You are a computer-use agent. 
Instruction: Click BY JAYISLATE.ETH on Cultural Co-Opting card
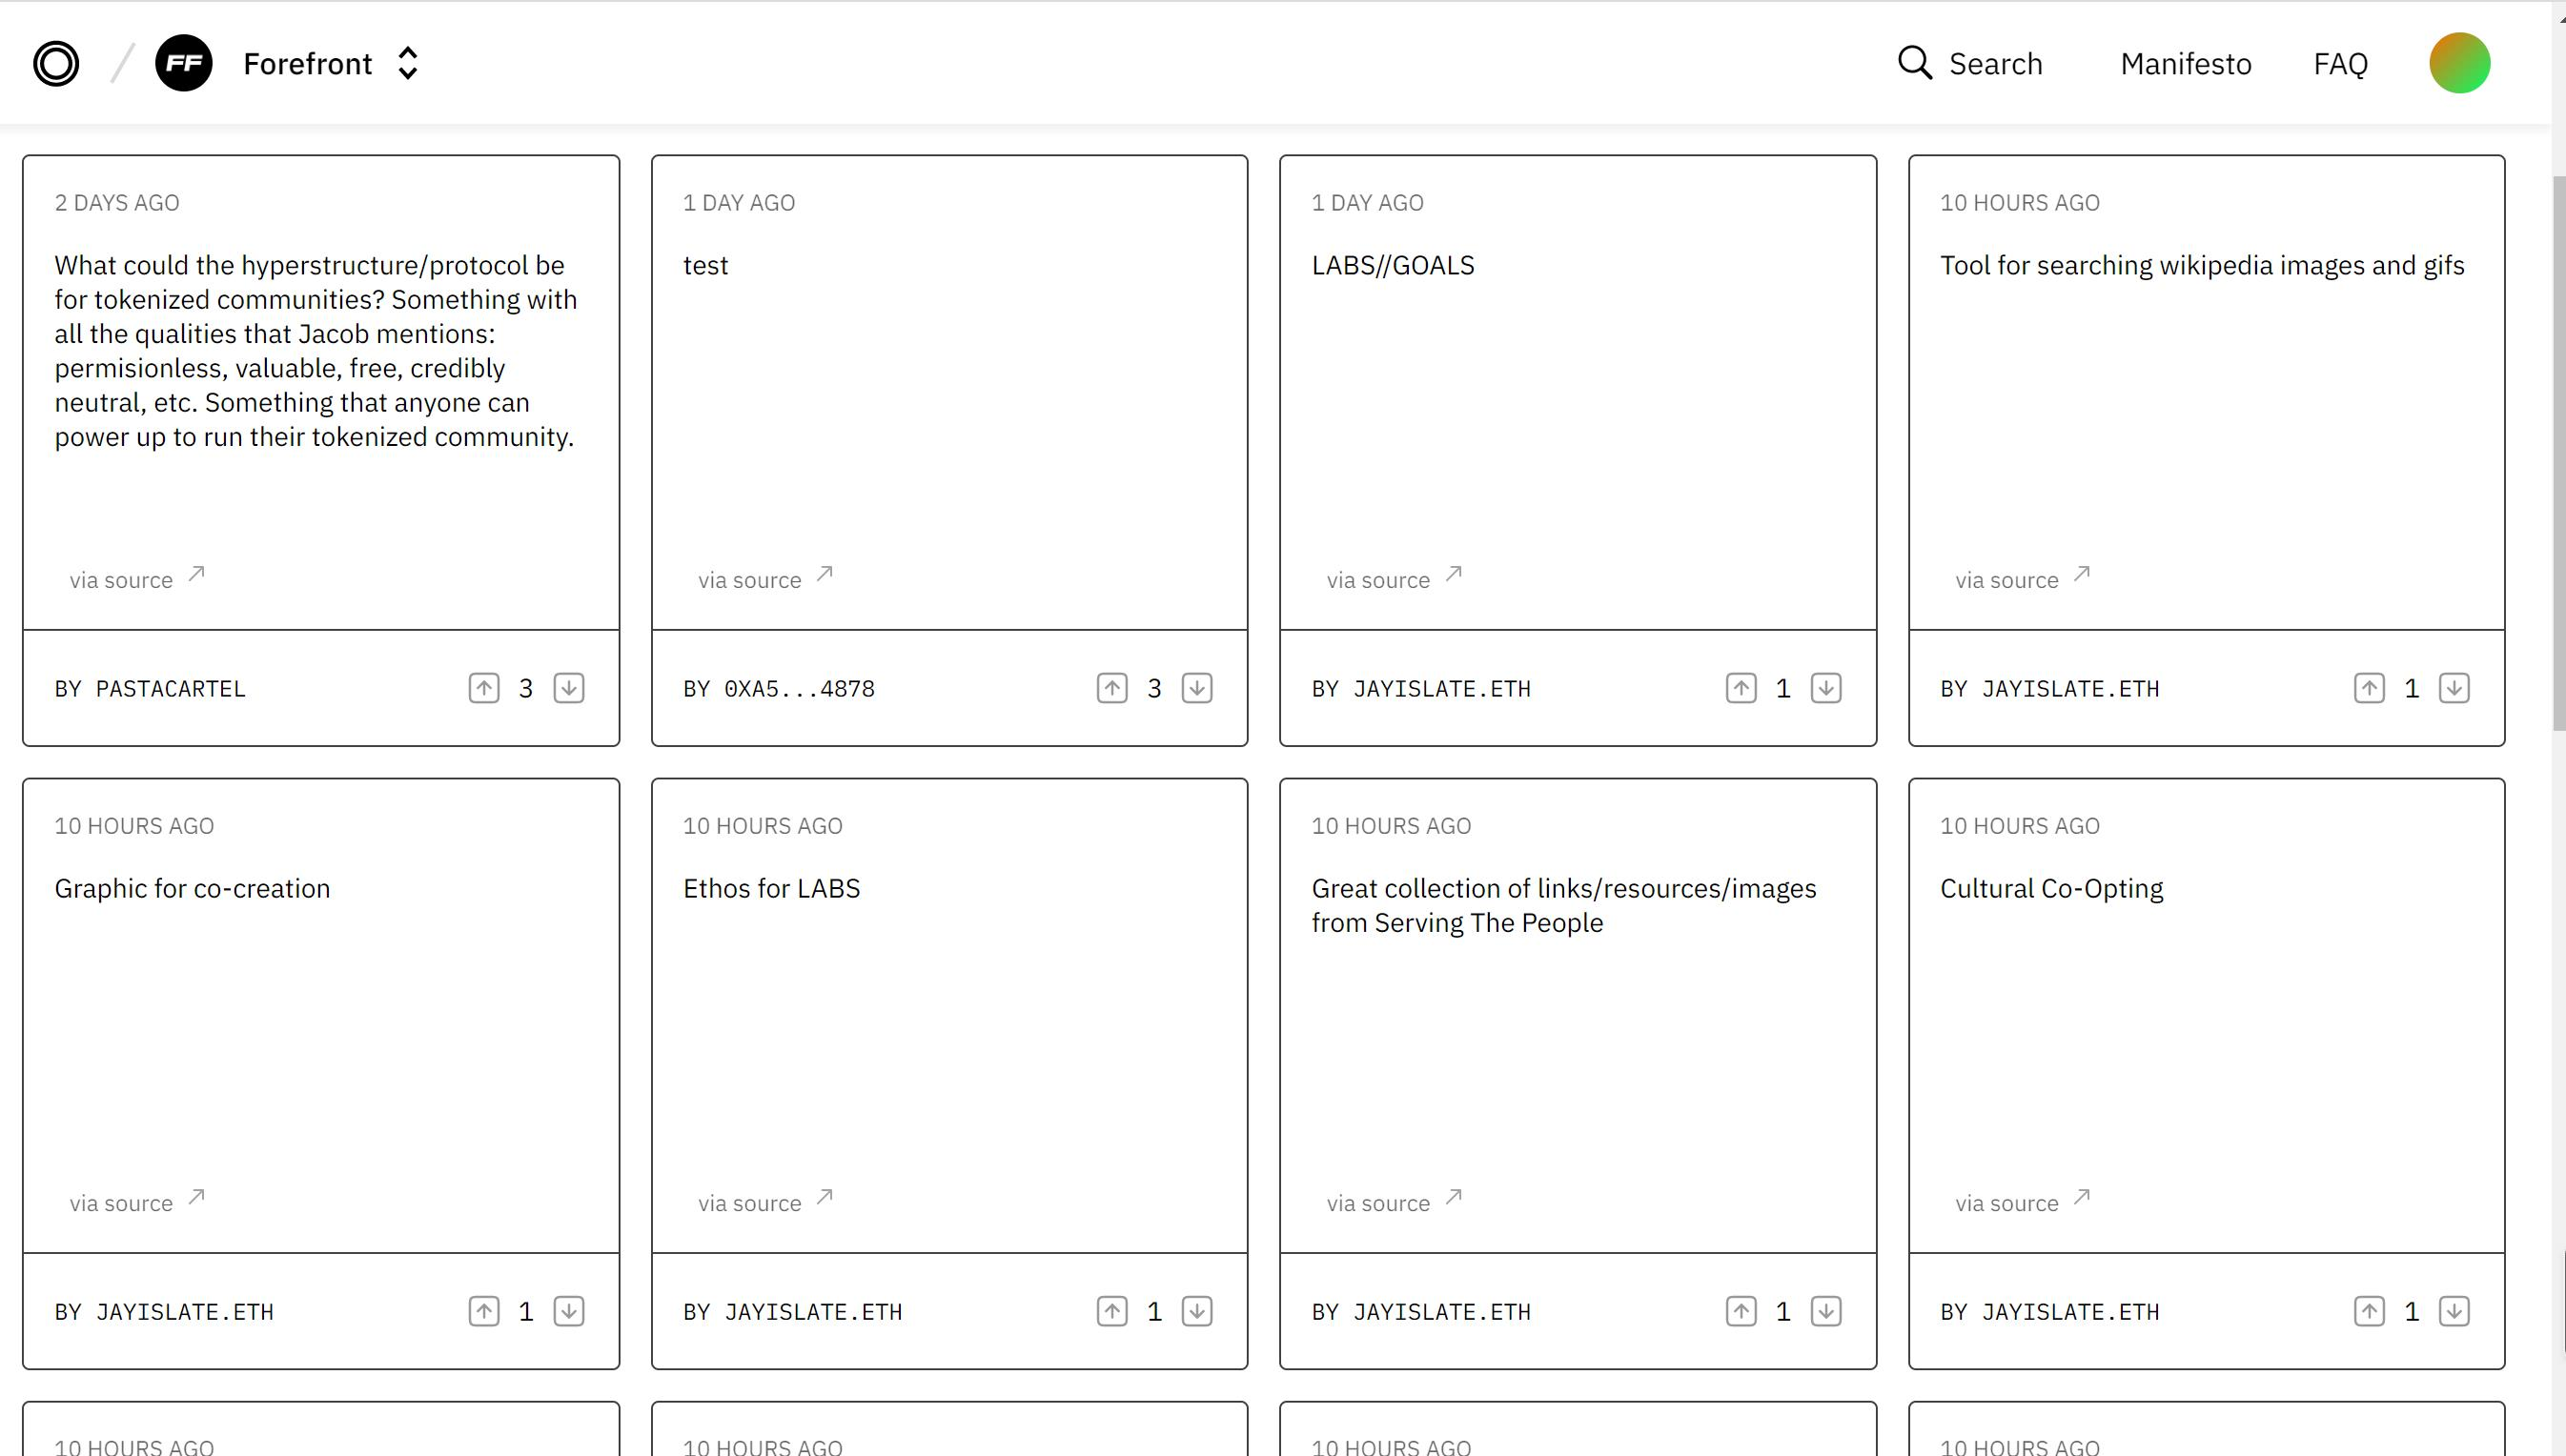point(2050,1312)
